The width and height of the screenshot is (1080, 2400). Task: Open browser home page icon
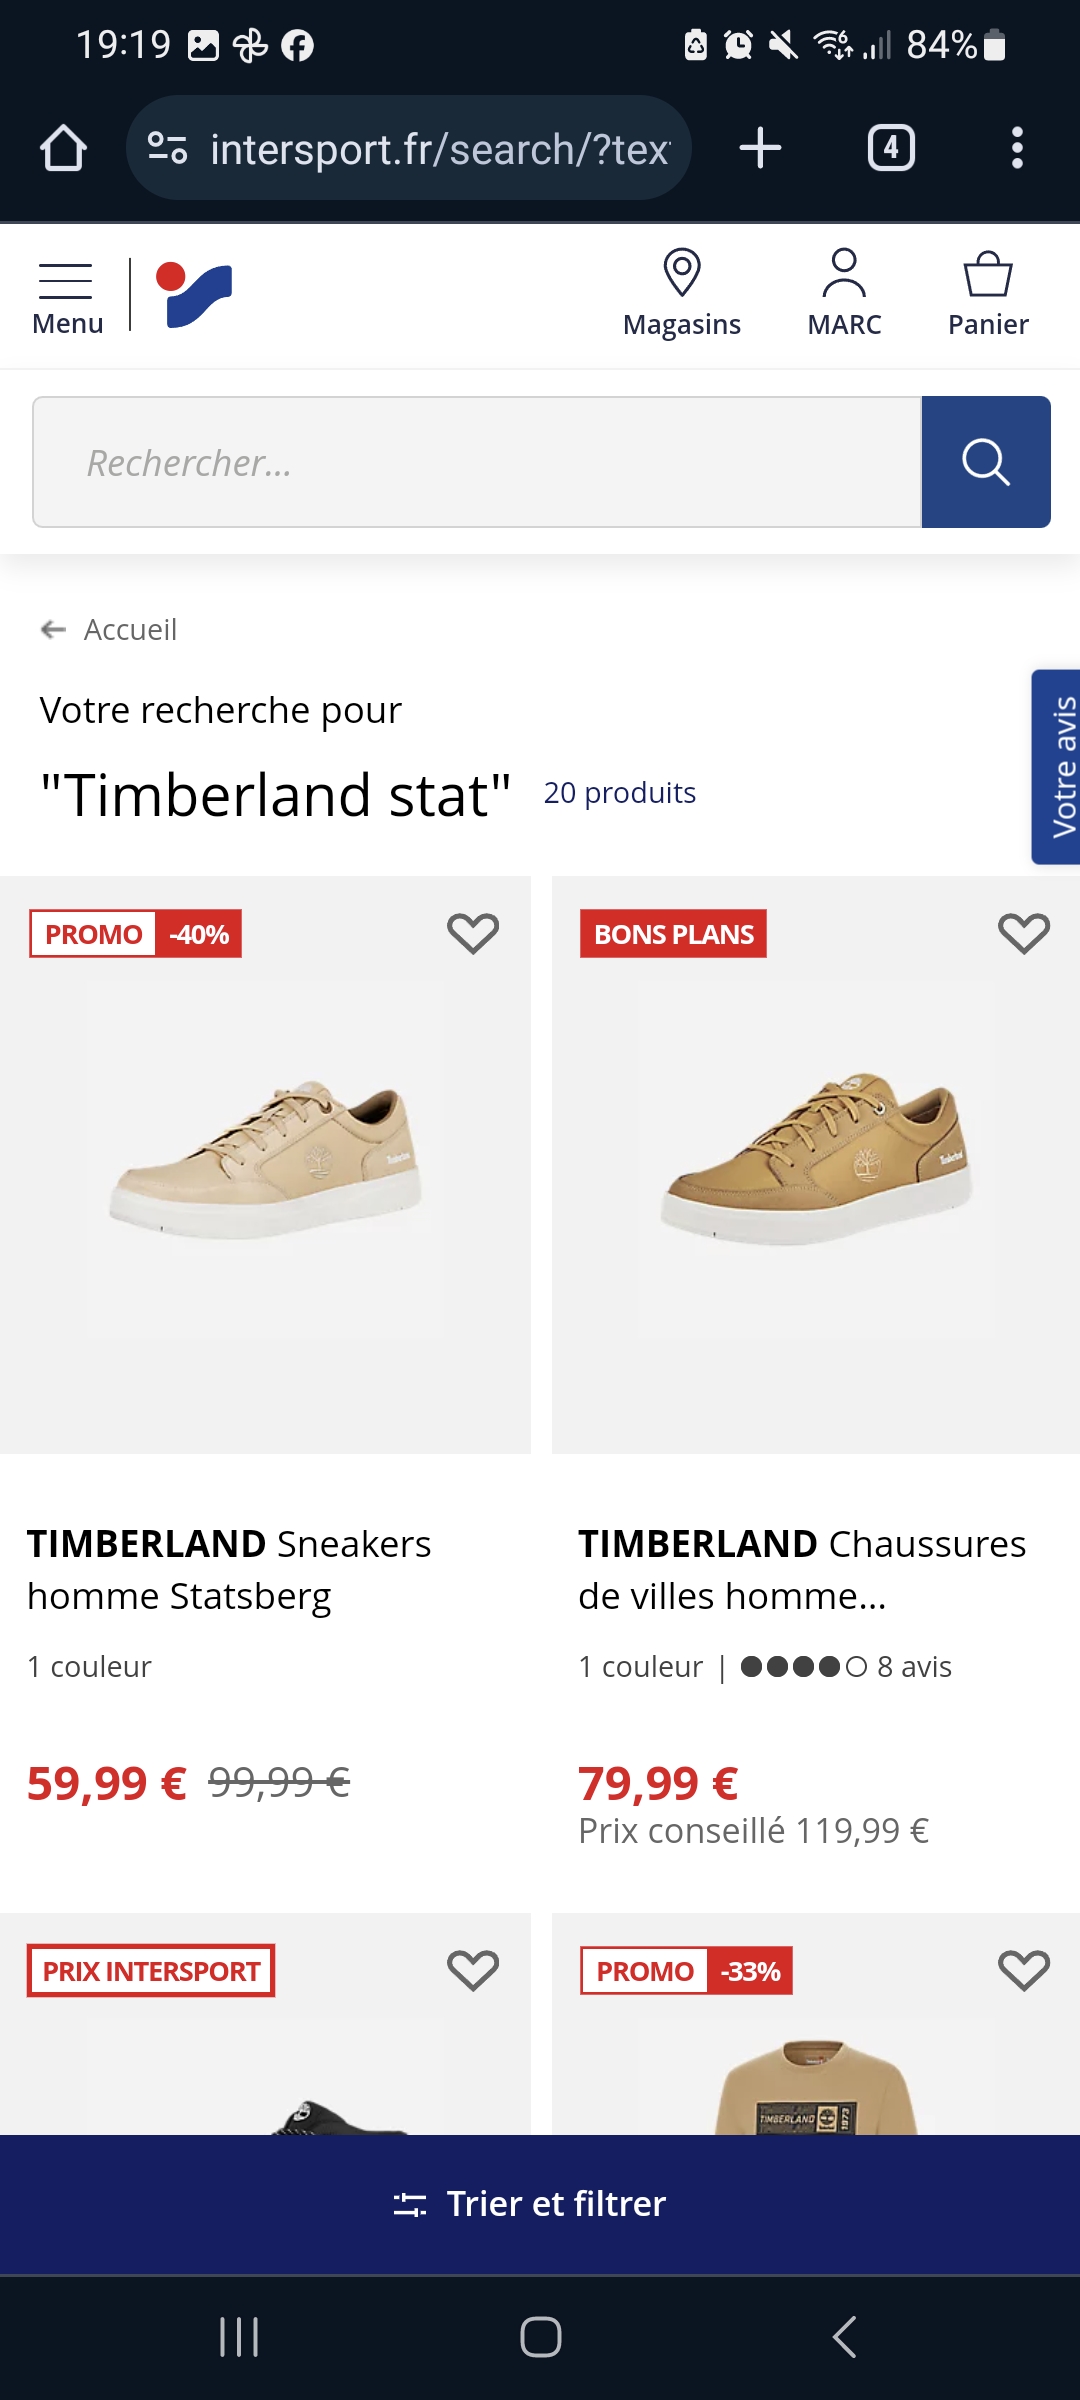click(63, 148)
